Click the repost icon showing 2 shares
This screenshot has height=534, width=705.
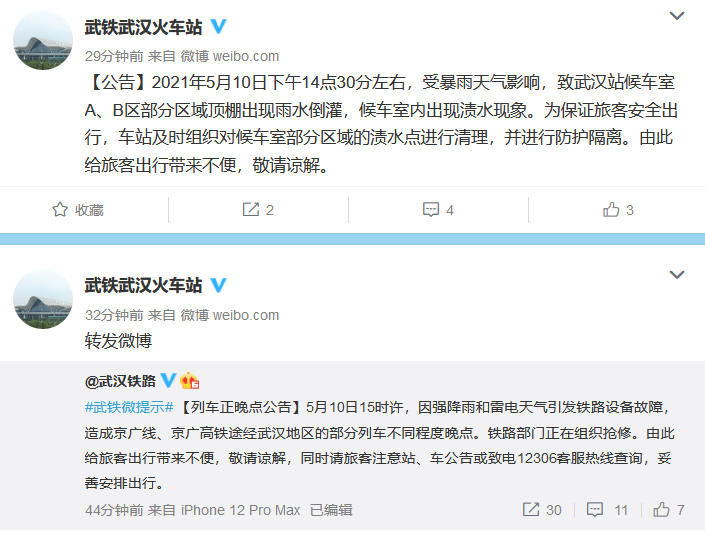pyautogui.click(x=251, y=209)
